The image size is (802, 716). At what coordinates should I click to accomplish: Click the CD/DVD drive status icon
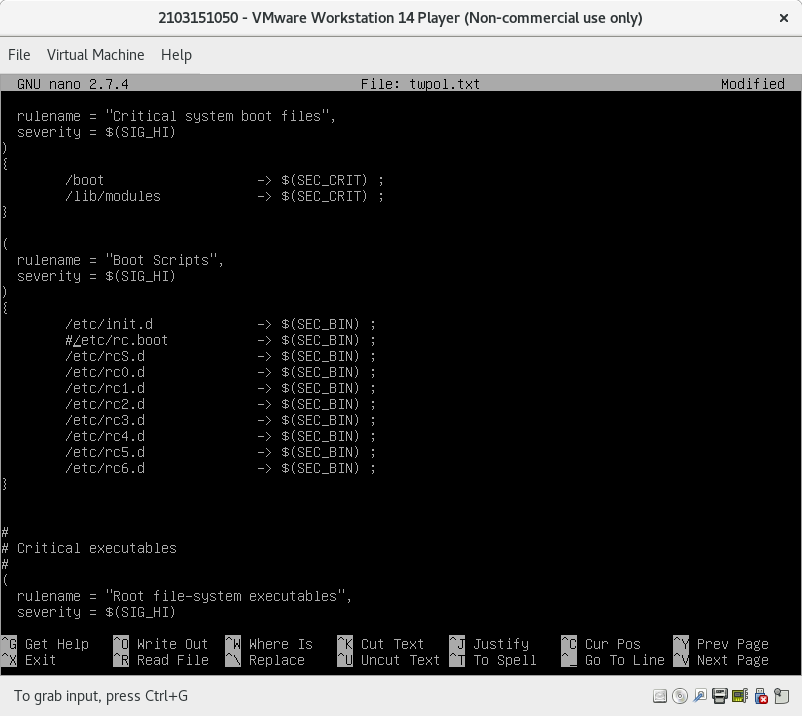point(679,695)
